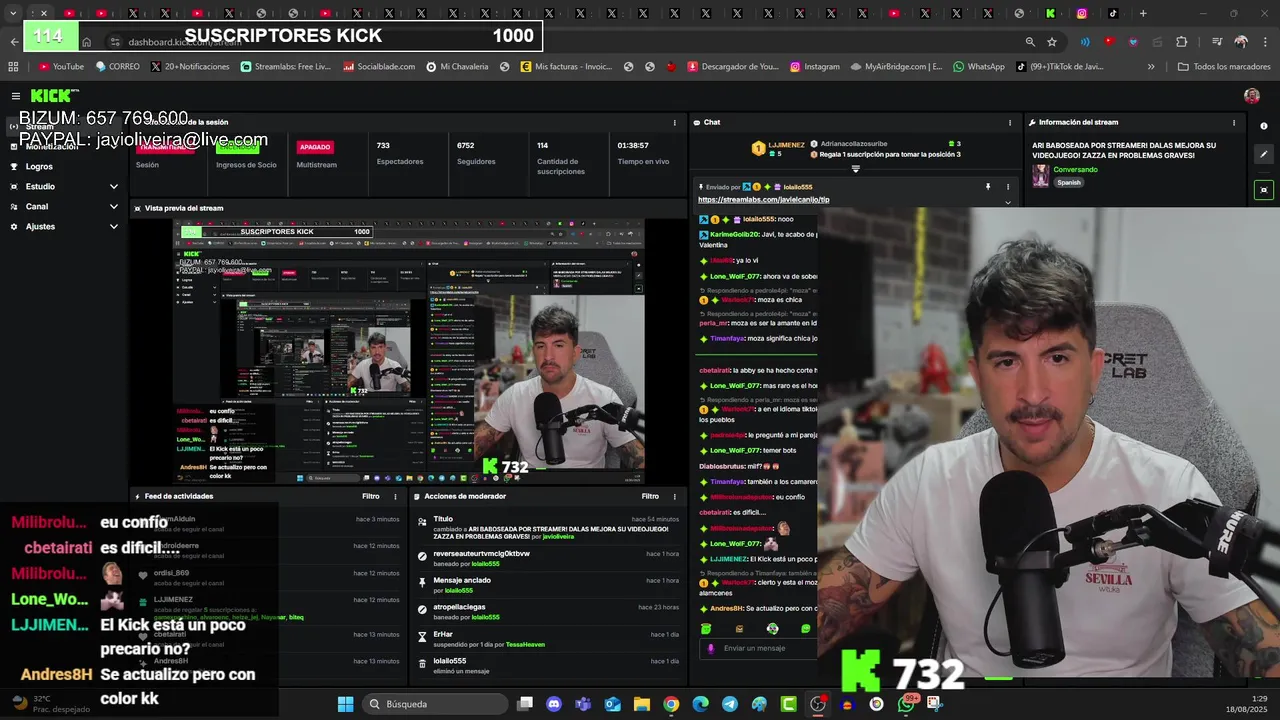
Task: Click ErHar in moderator actions list
Action: tap(443, 634)
